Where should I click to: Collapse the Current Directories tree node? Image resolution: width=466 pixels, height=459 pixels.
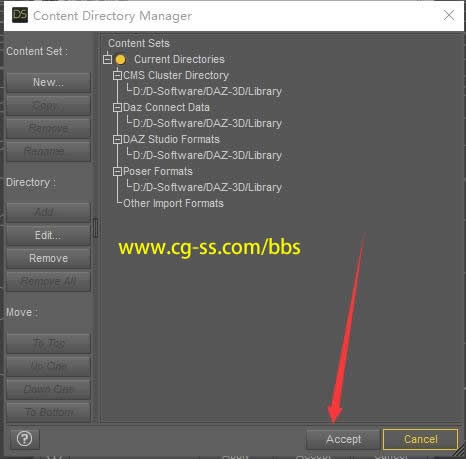107,59
